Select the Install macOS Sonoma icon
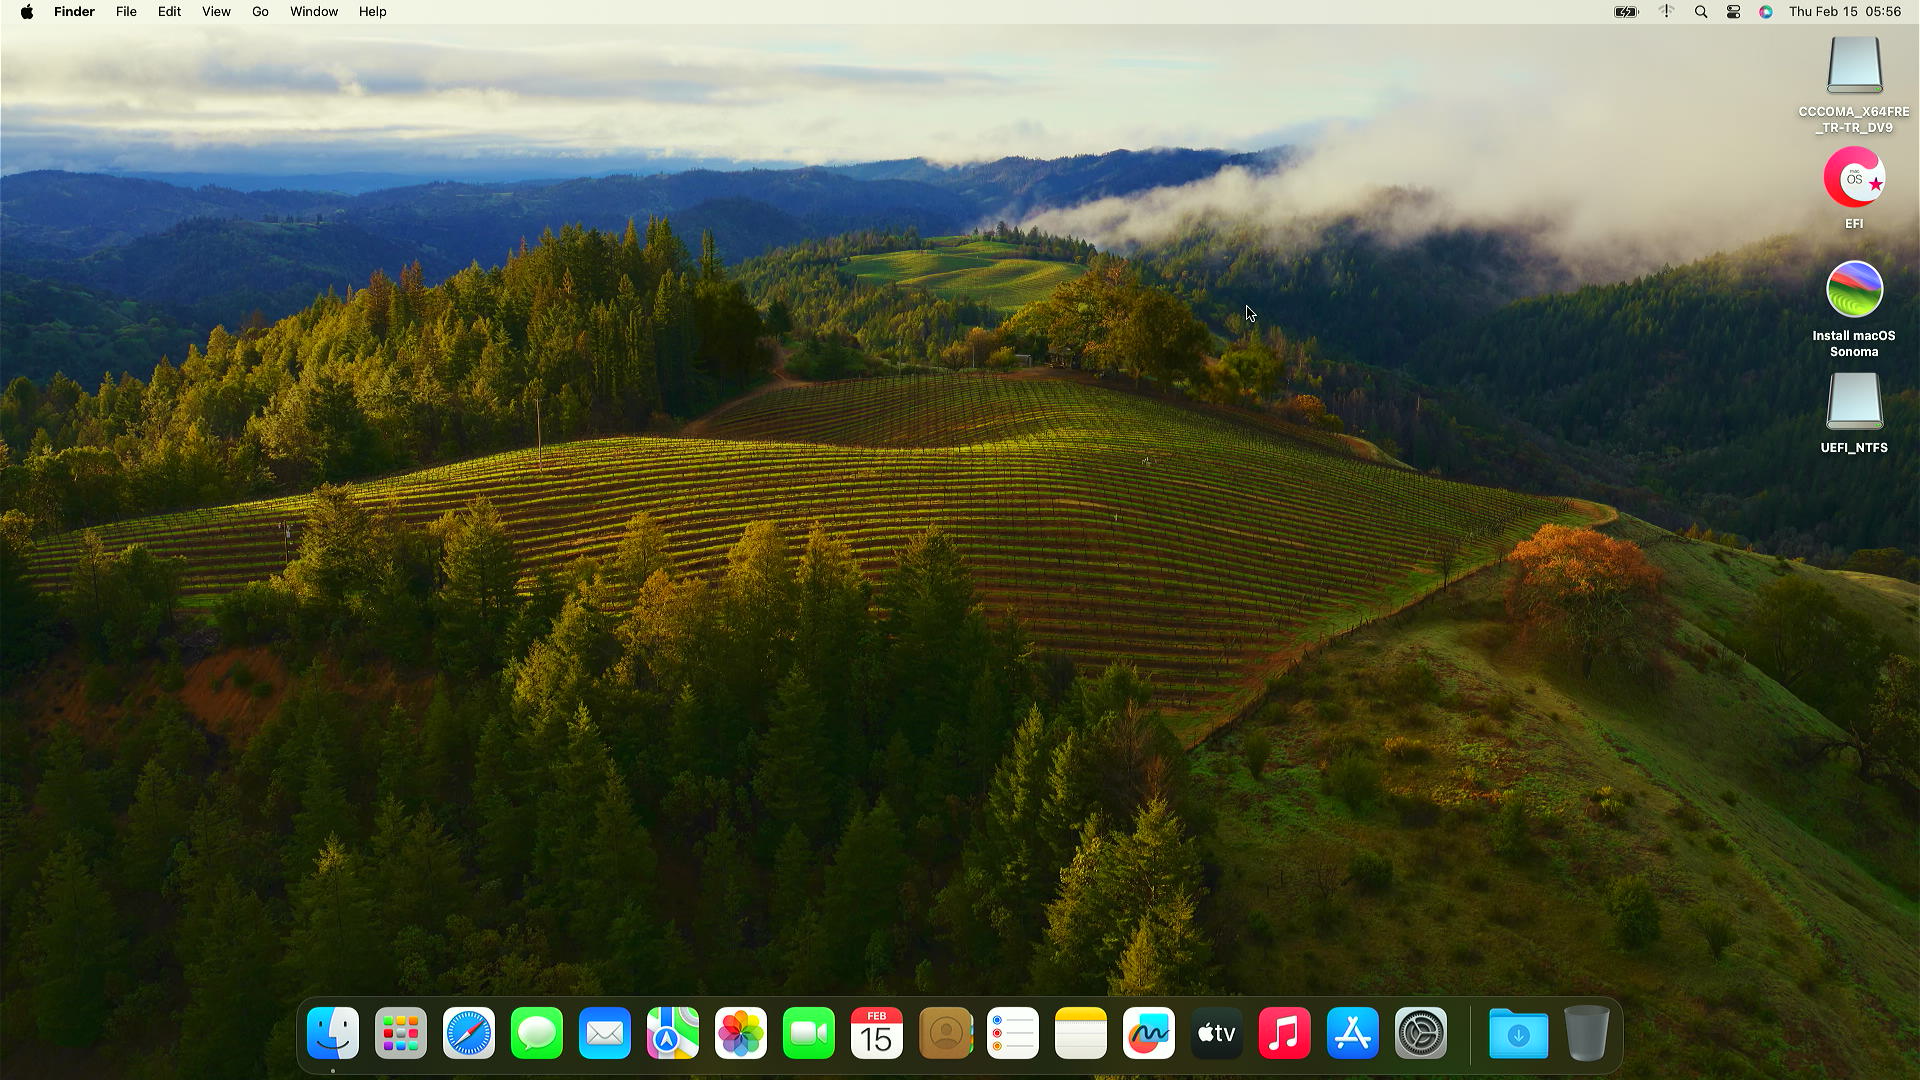The height and width of the screenshot is (1080, 1920). coord(1853,290)
